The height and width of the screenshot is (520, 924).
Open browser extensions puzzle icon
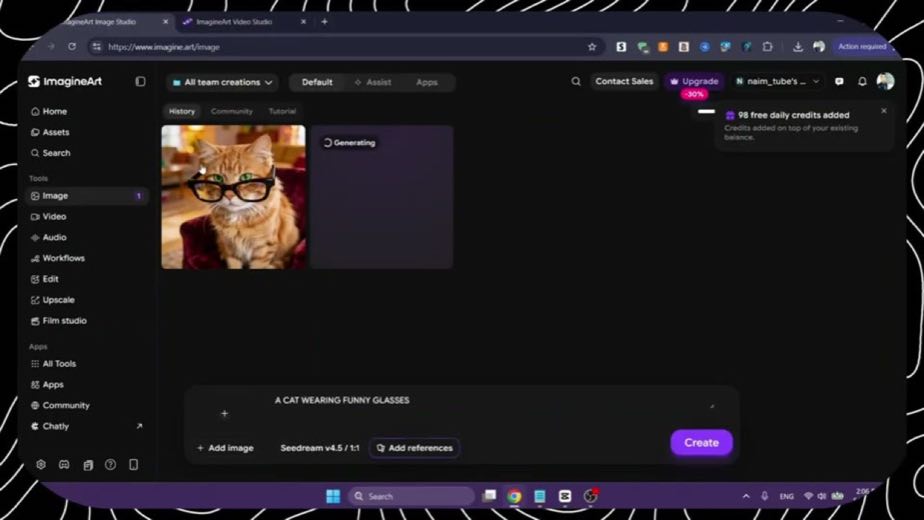pos(767,47)
